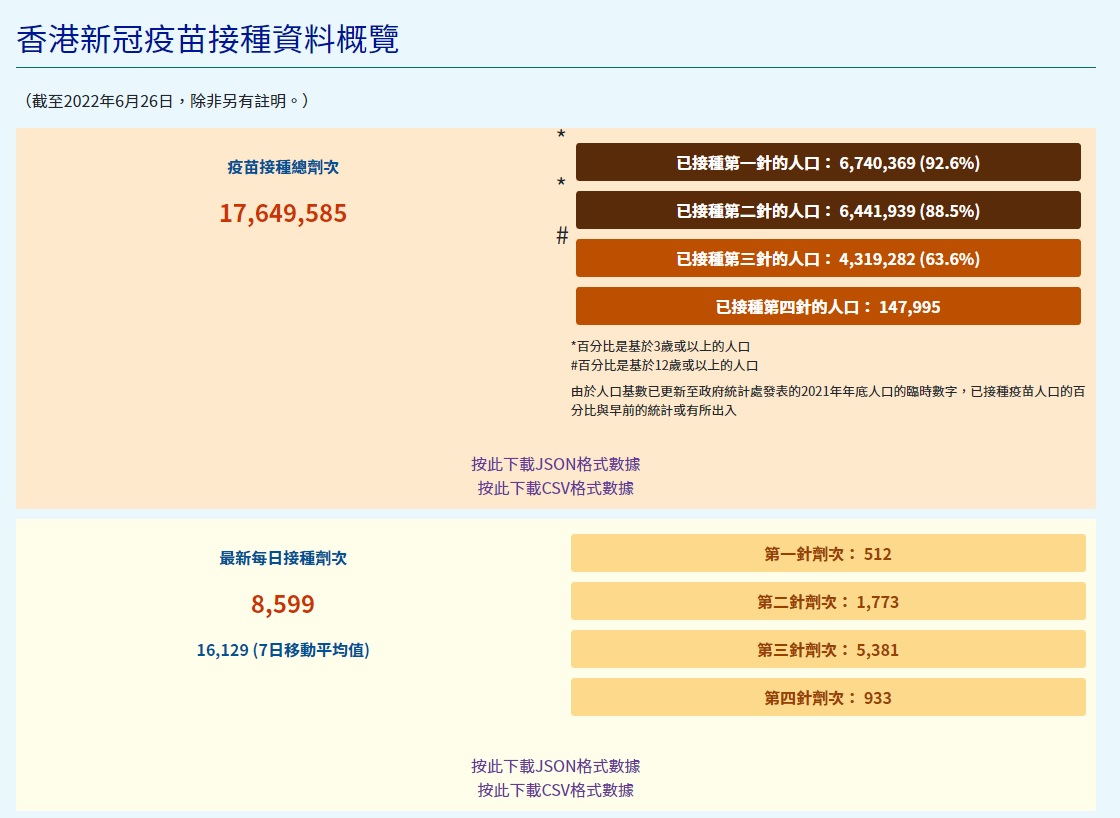Select the 已接種第一針的人口 bar
Screen dimensions: 1120x818
click(x=828, y=163)
